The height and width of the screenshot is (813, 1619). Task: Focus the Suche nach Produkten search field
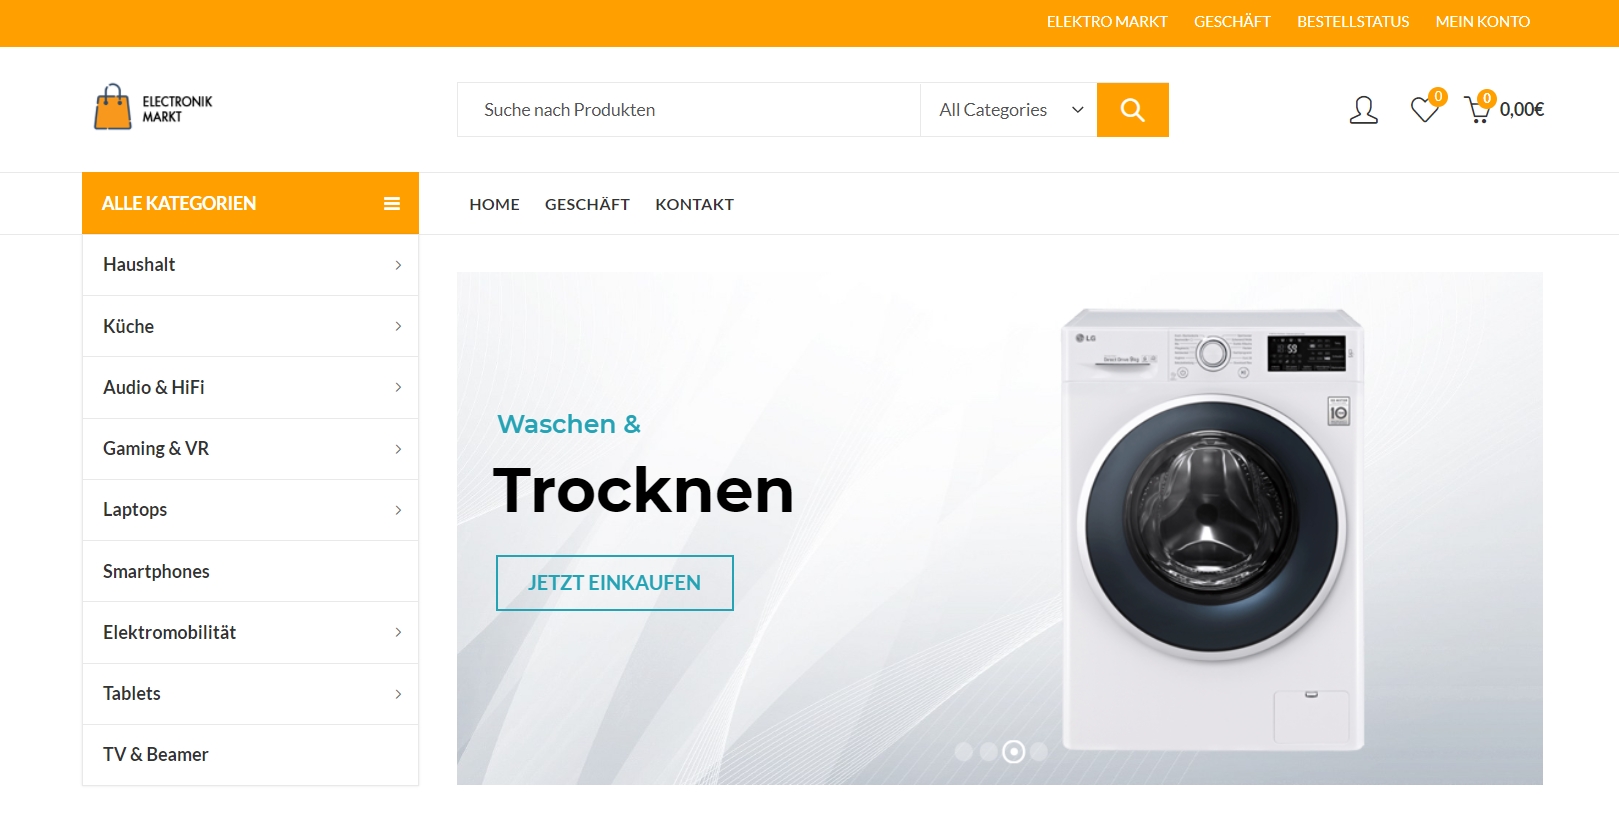689,110
